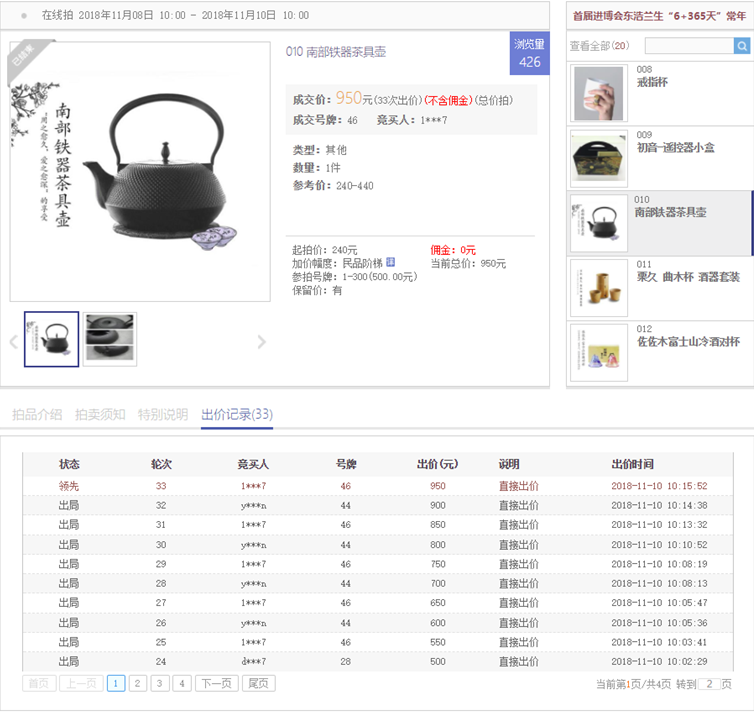
Task: Select page 1 in pagination
Action: click(x=116, y=683)
